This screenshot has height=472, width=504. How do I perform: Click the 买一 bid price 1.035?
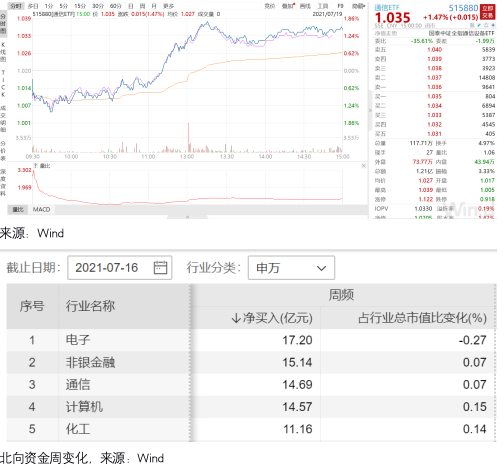[434, 96]
